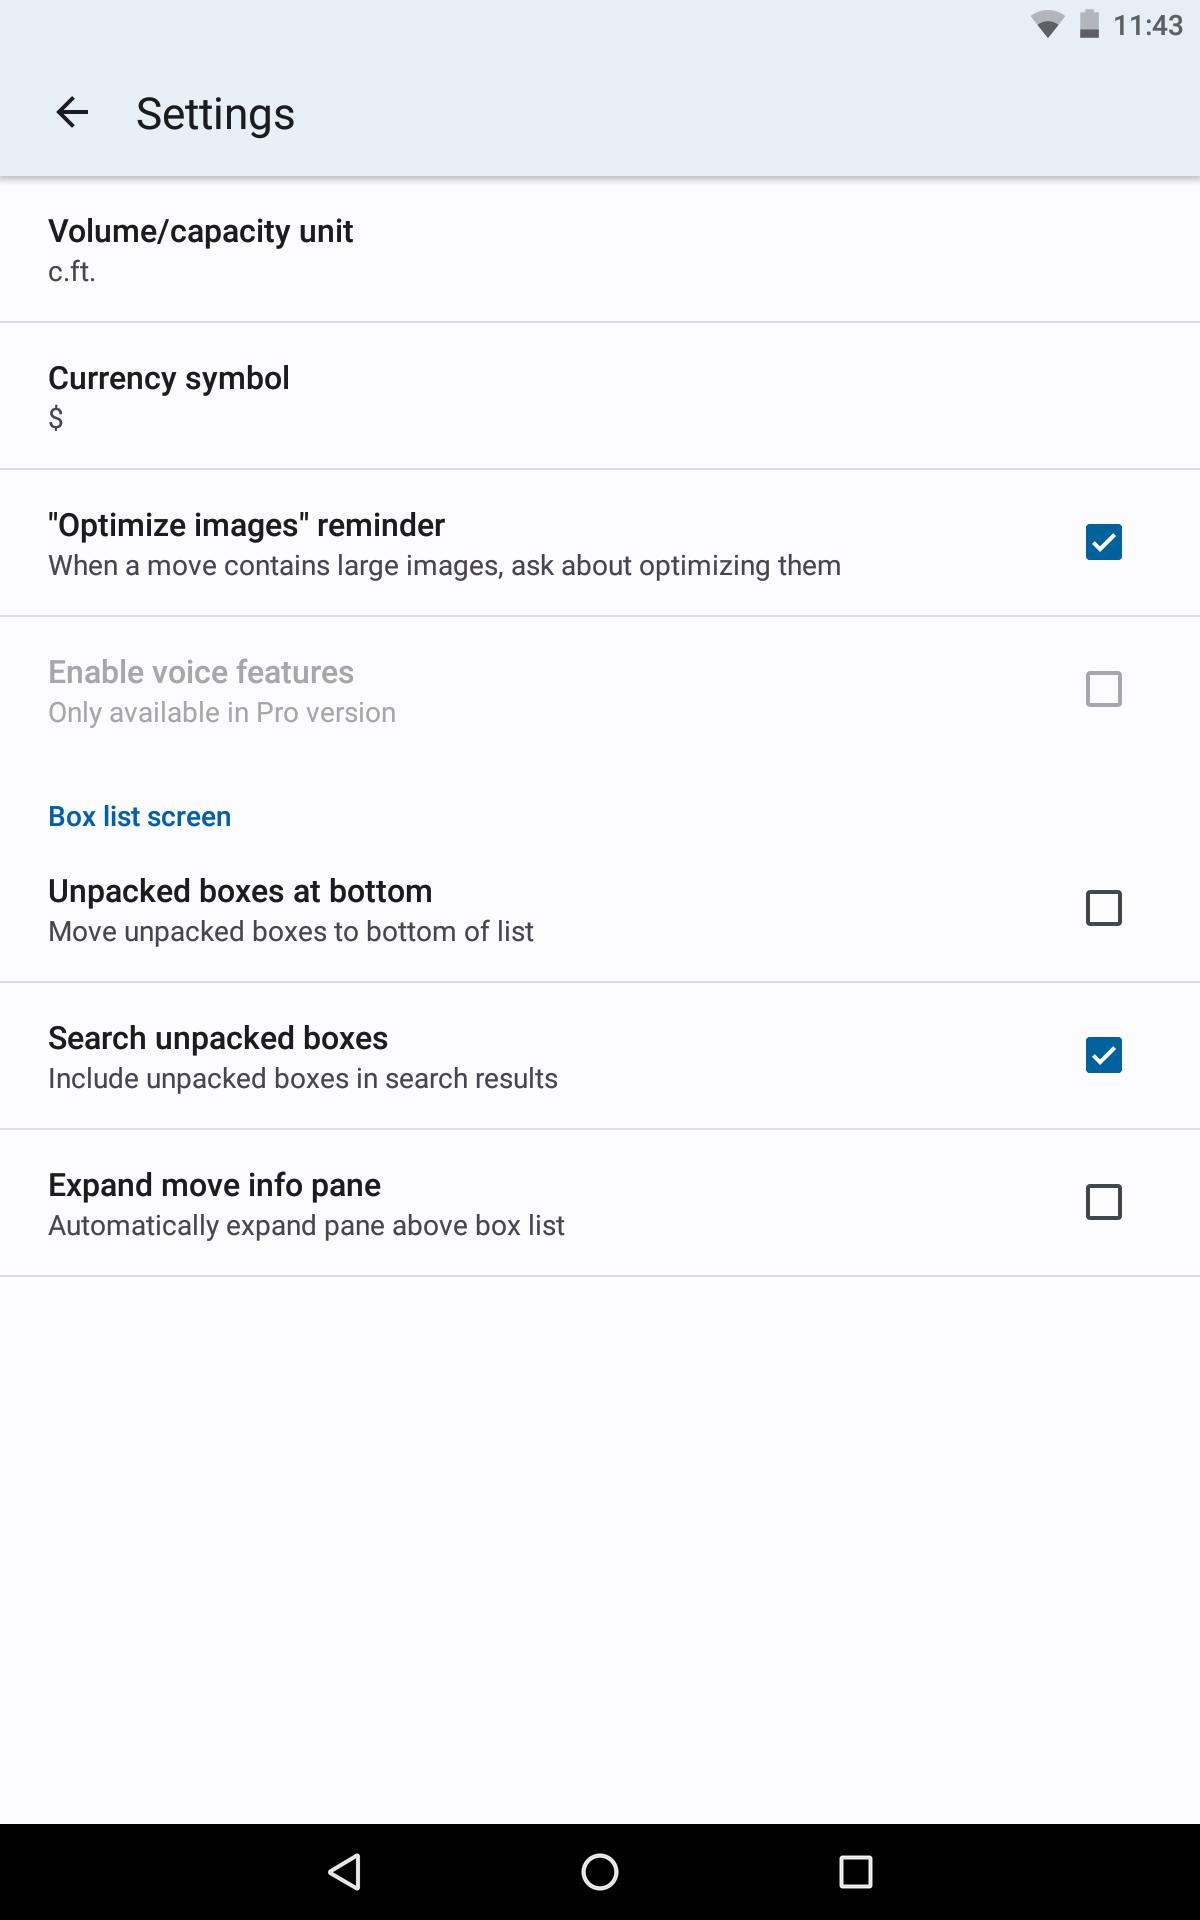Open Volume/capacity unit selection
This screenshot has width=1200, height=1920.
[600, 250]
